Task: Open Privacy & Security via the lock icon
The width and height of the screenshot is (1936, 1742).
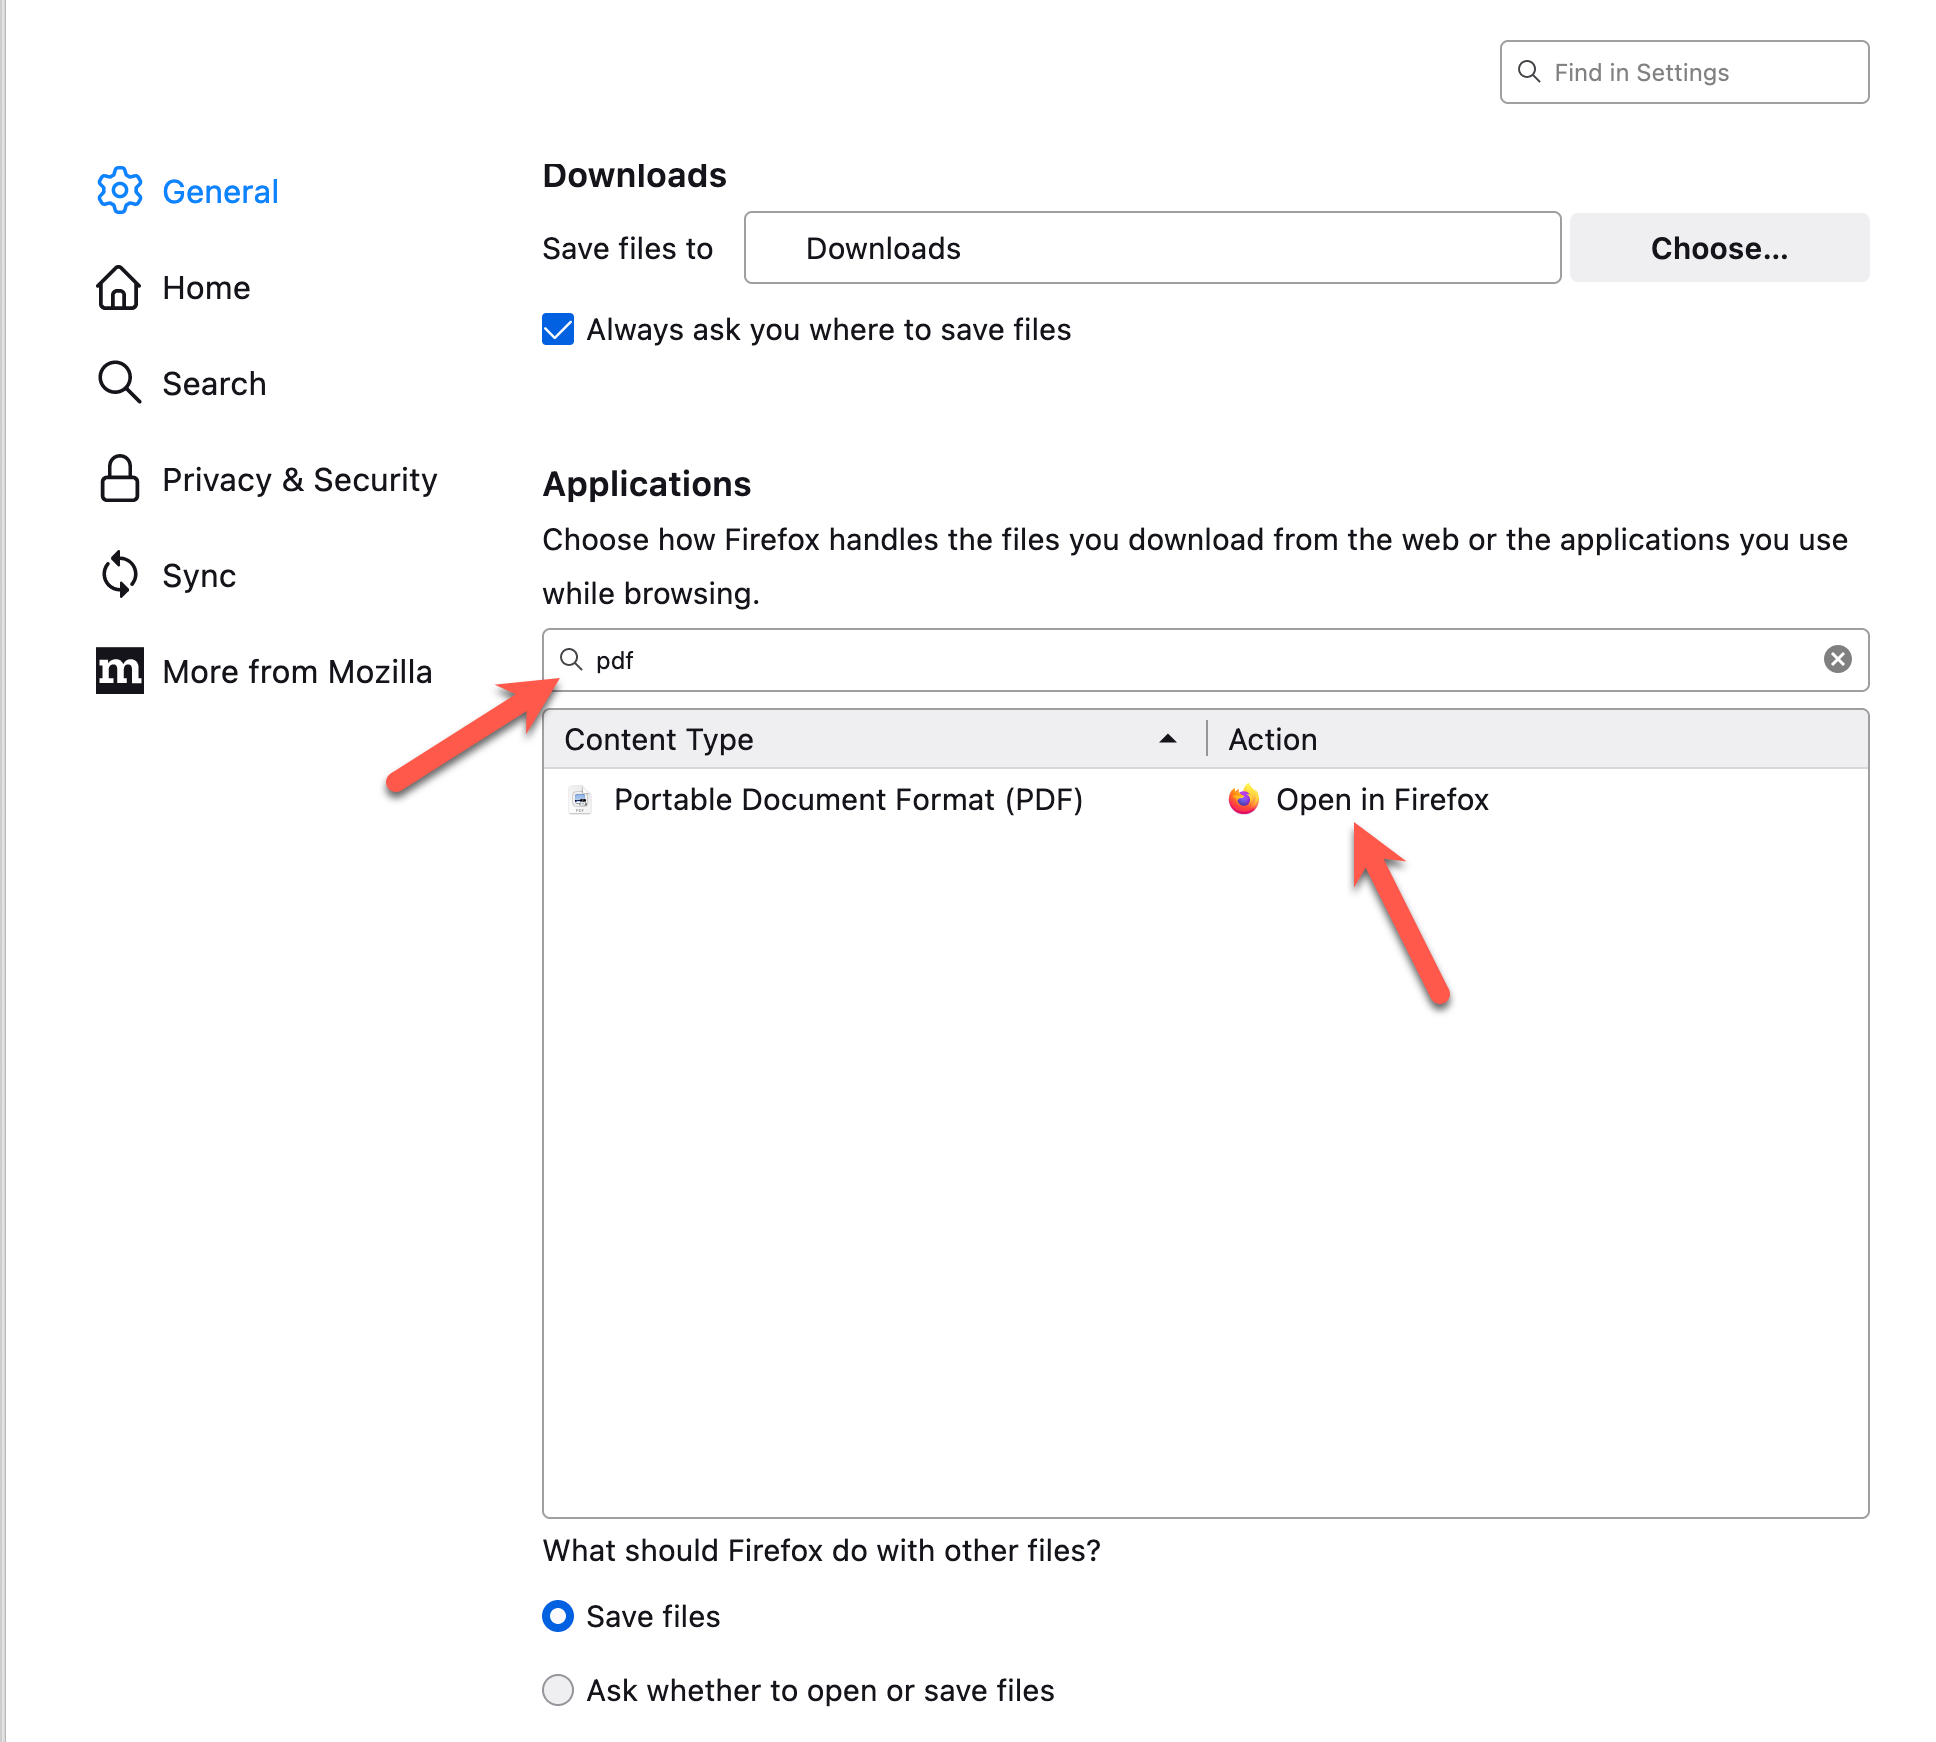Action: [119, 479]
